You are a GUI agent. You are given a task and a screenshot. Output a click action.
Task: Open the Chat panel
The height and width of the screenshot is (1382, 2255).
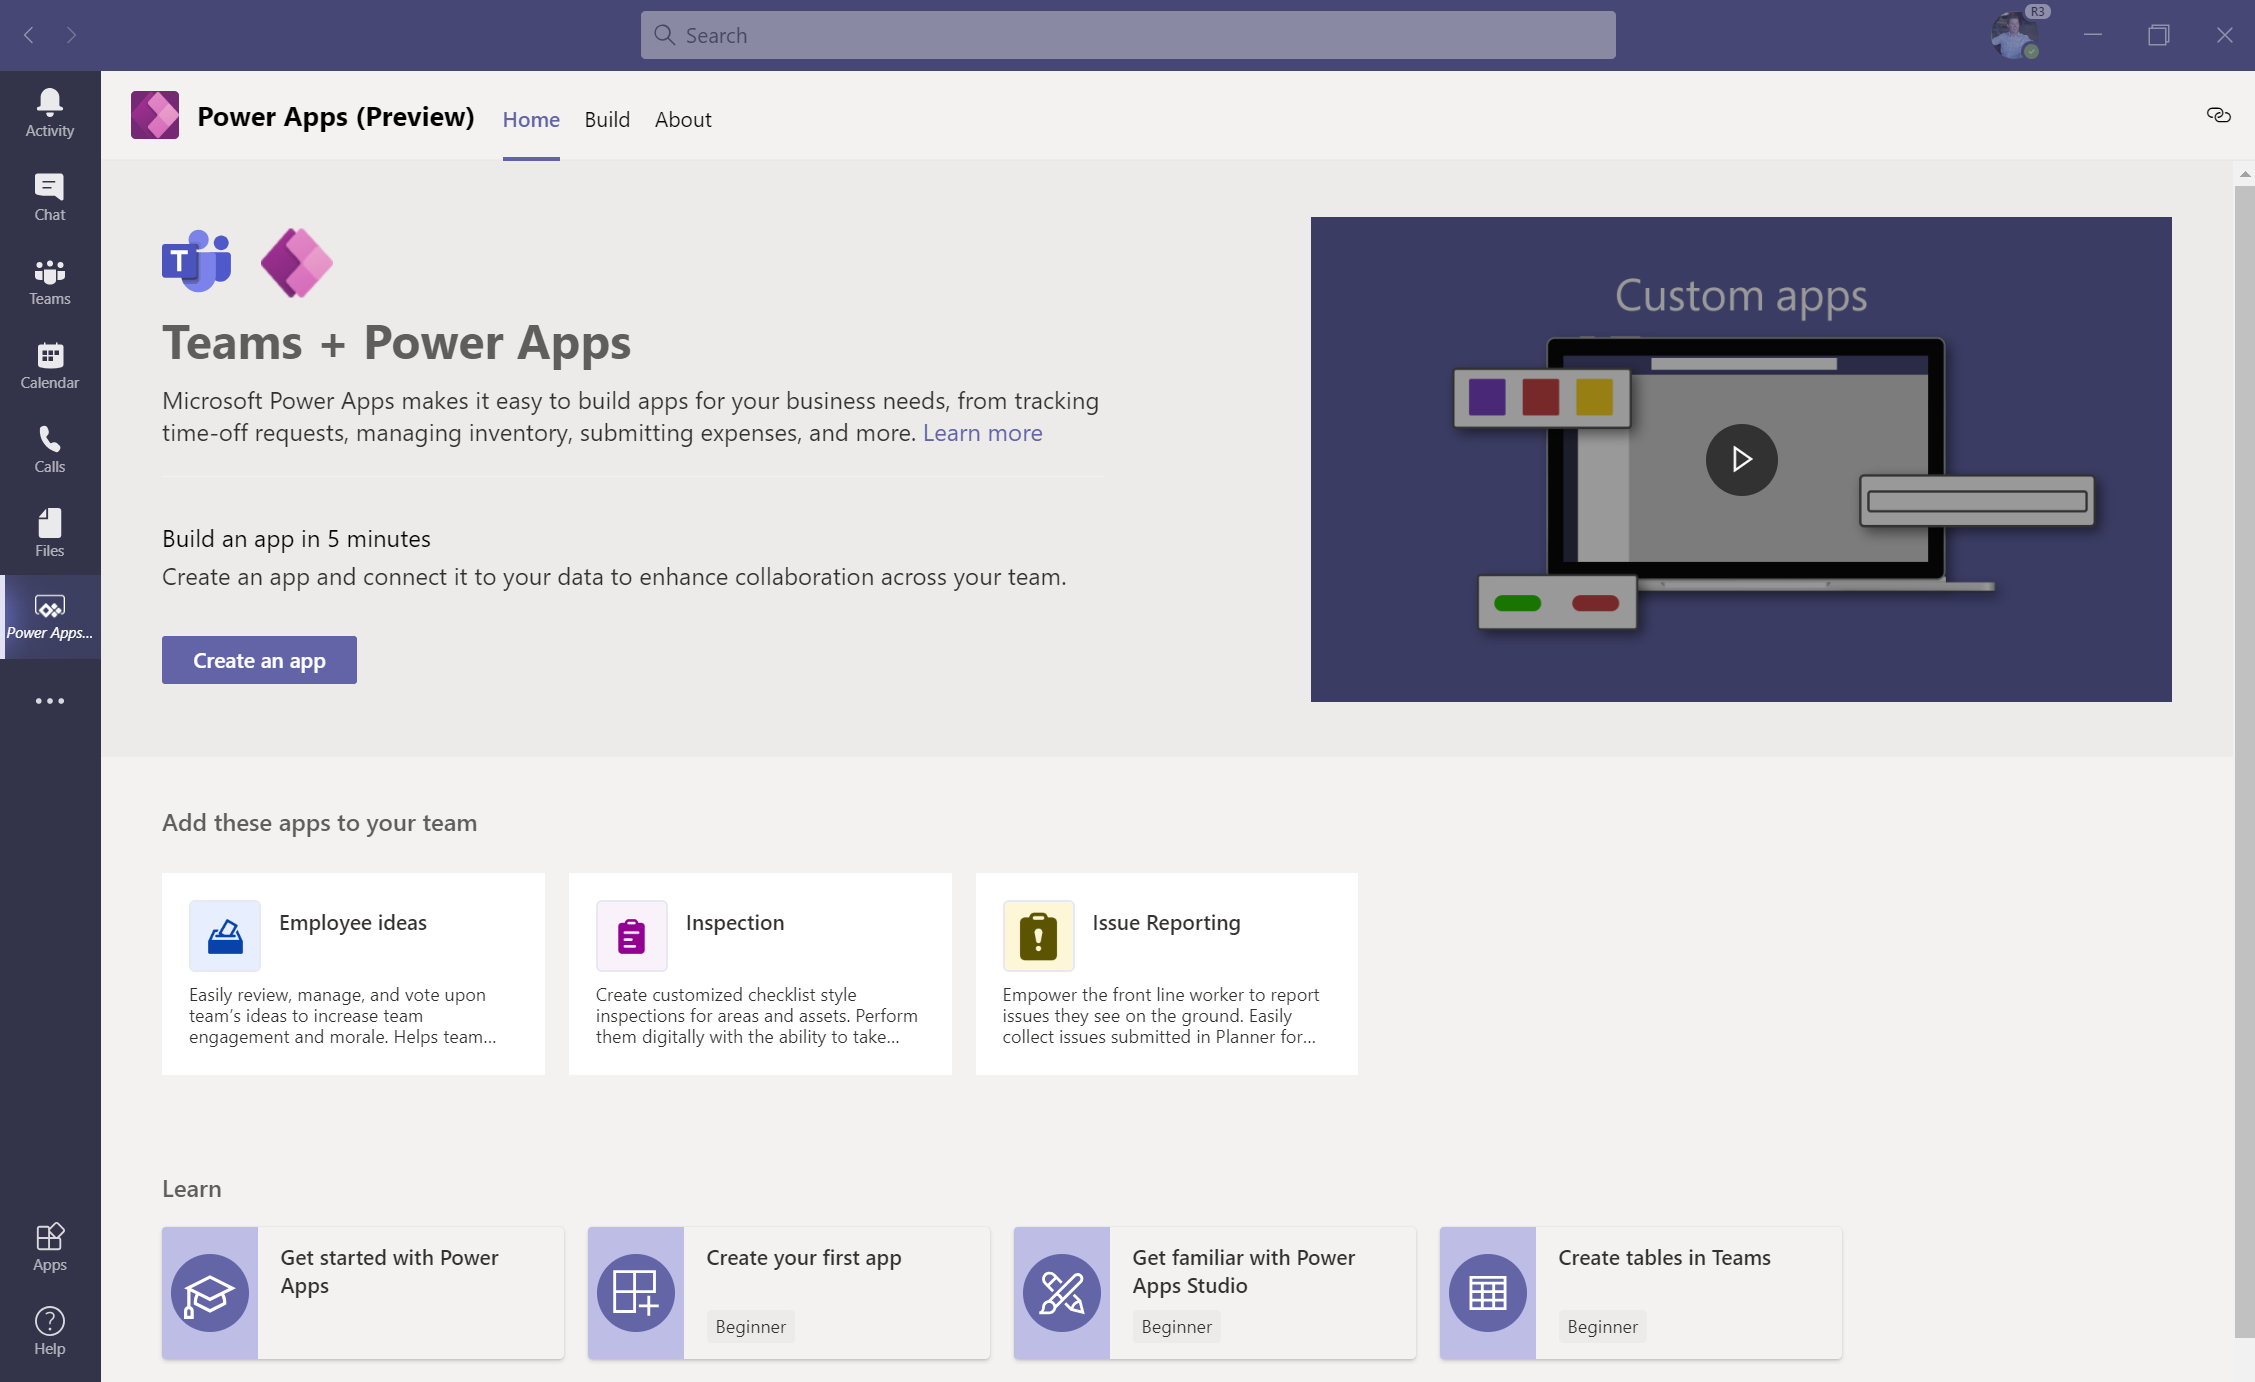click(49, 196)
